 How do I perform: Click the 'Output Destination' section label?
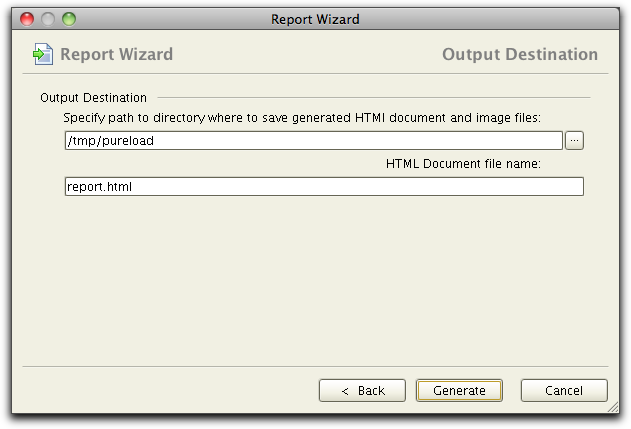(x=93, y=98)
